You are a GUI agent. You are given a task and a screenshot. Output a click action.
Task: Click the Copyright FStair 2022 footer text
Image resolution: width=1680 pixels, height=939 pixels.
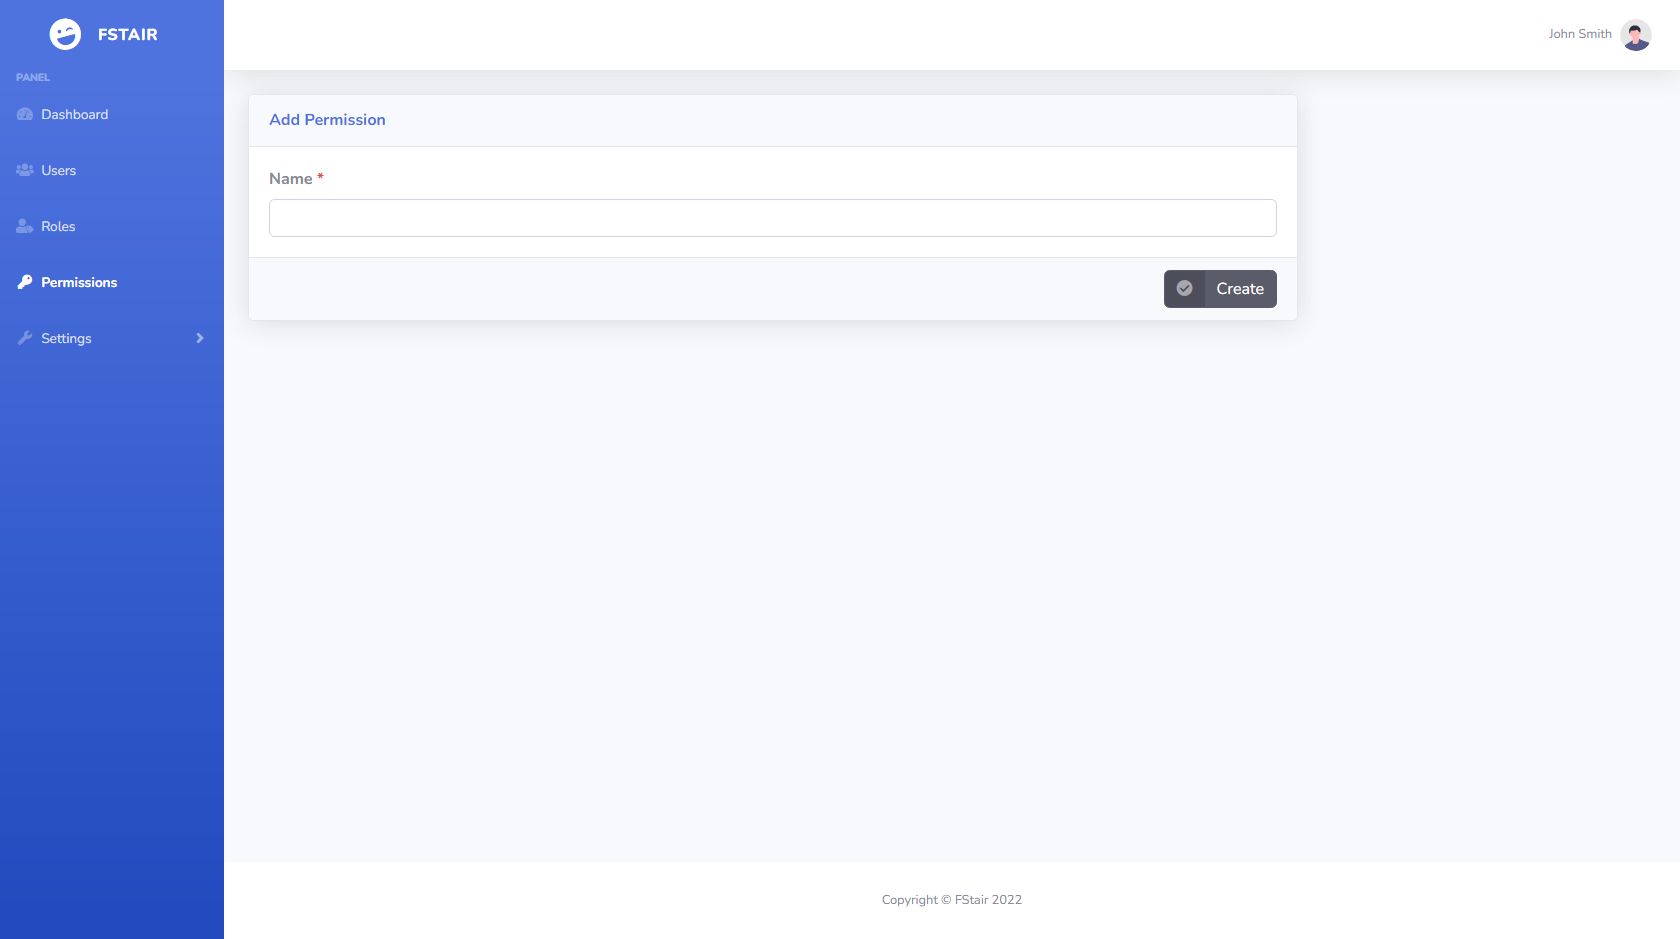(951, 900)
